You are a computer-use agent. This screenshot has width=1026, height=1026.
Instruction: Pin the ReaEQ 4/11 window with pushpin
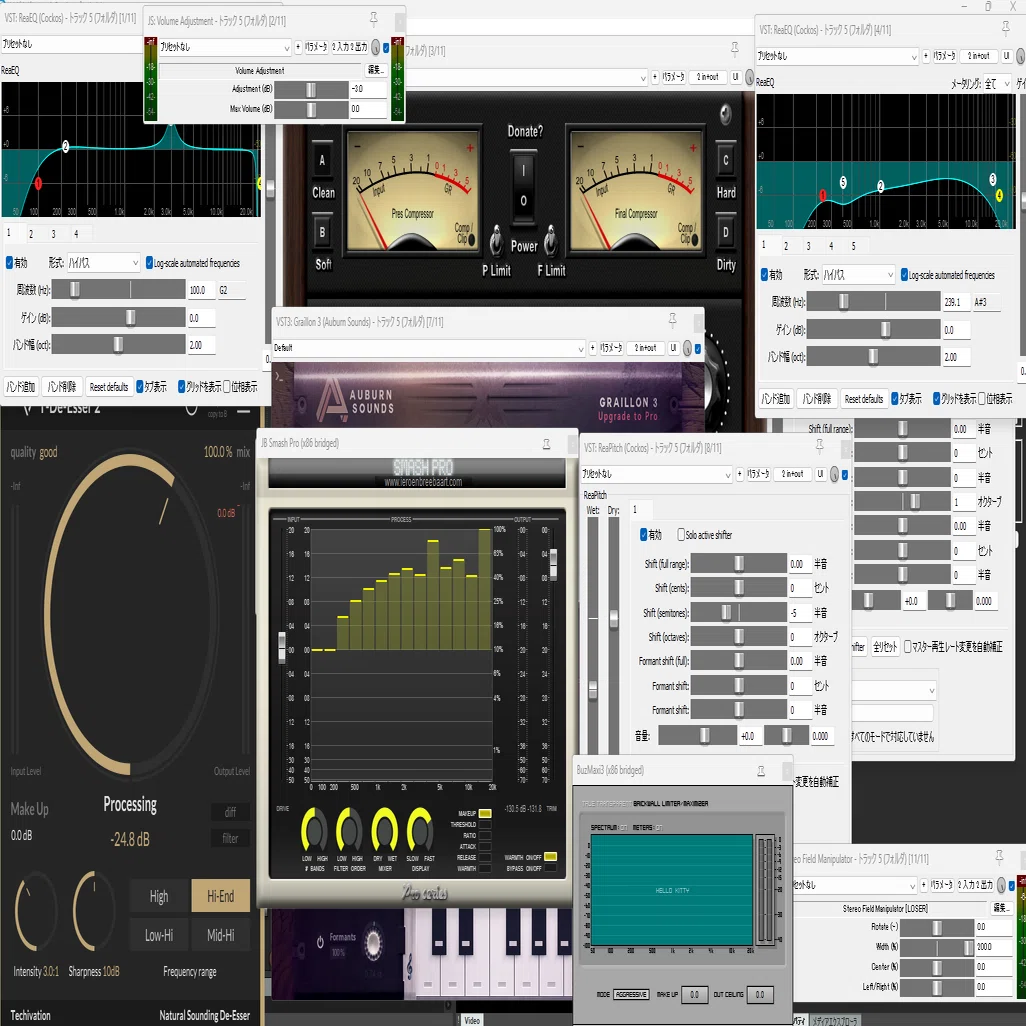(1006, 28)
